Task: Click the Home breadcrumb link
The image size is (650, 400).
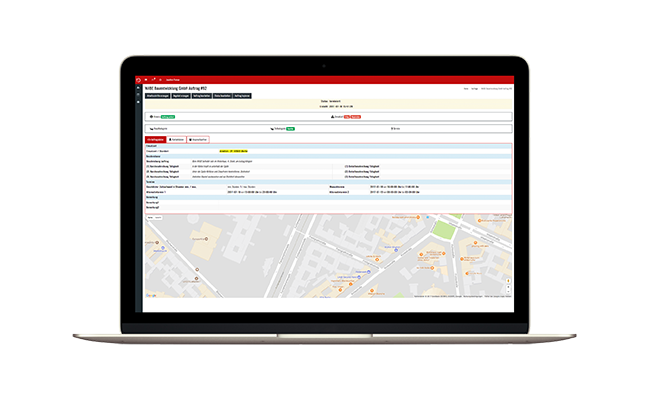Action: pos(466,89)
